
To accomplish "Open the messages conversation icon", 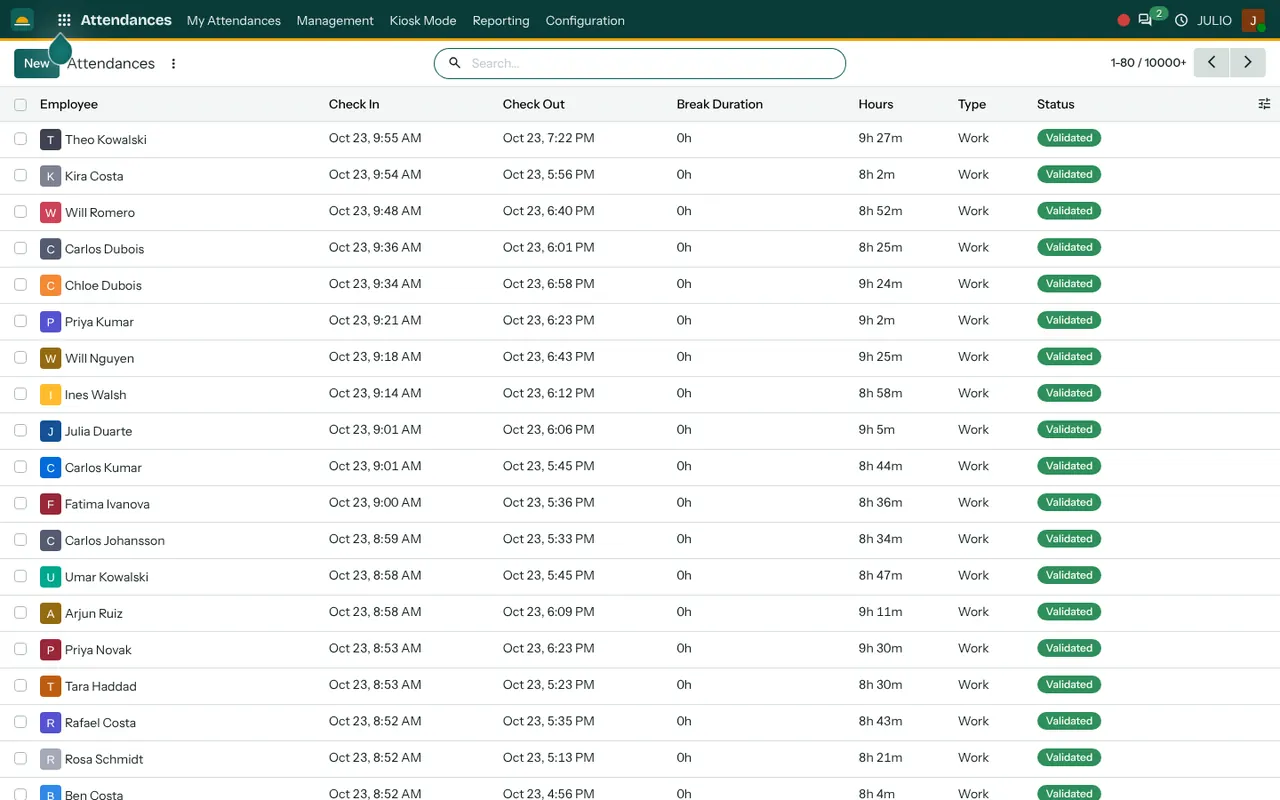I will point(1145,20).
